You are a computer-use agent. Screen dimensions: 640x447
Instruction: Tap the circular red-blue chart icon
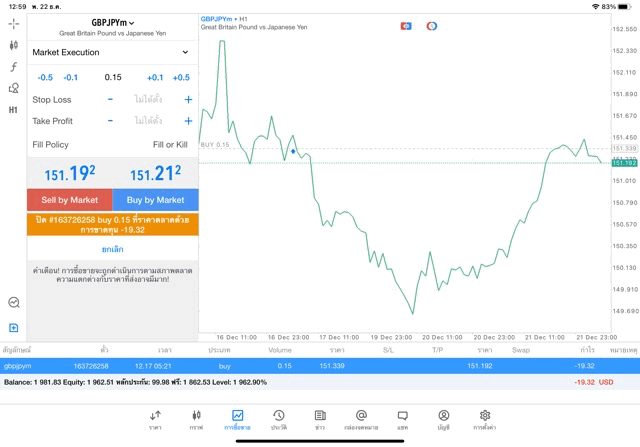coord(431,26)
